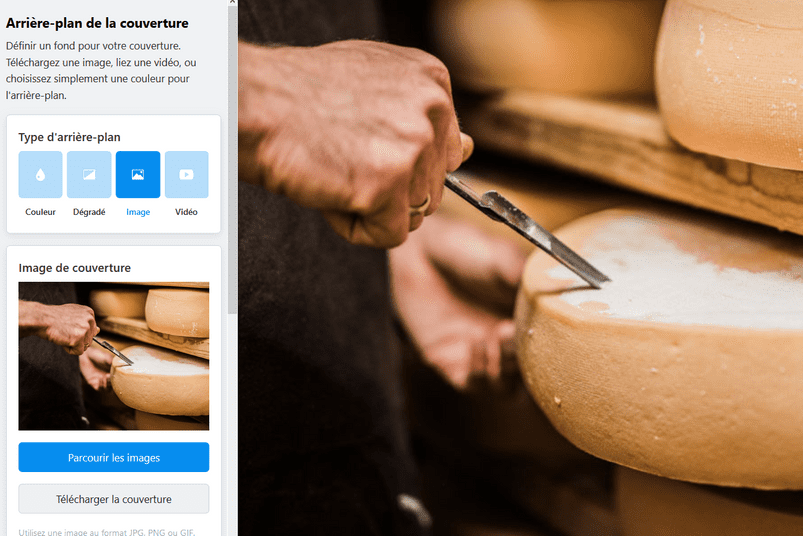The height and width of the screenshot is (536, 803).
Task: Select the Couleur droplet background tile
Action: 40,175
